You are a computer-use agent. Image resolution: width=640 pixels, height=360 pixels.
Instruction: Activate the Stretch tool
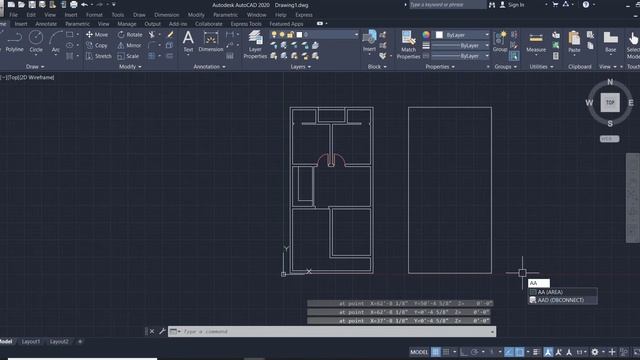(99, 56)
